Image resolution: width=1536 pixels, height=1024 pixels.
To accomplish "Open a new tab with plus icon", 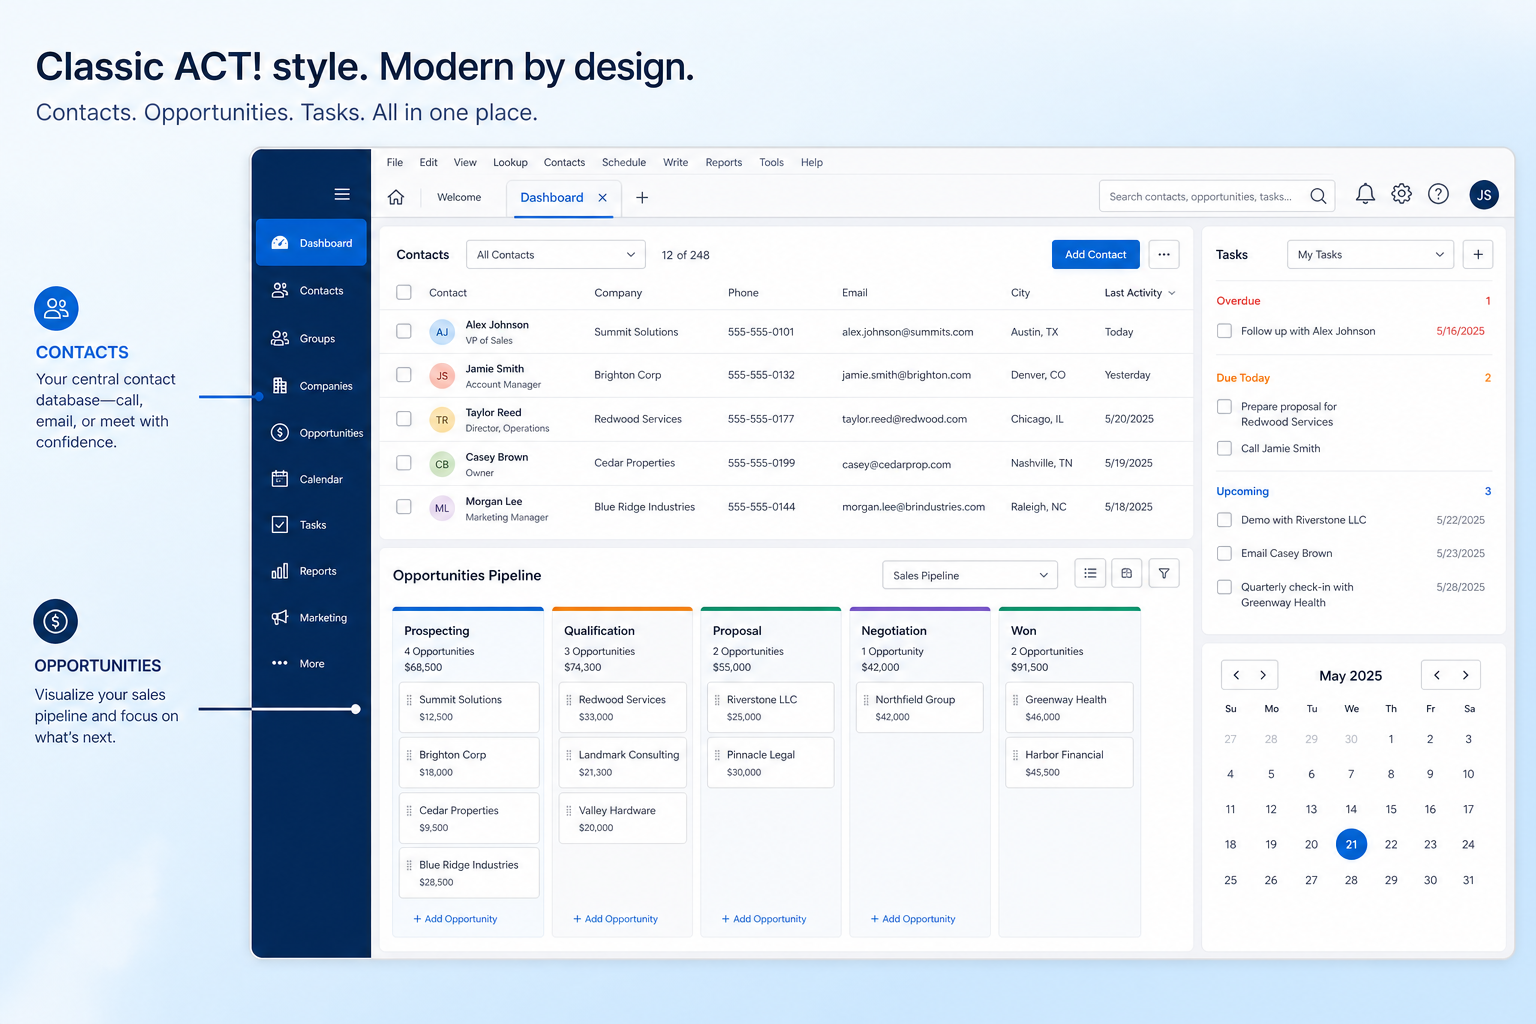I will (642, 198).
